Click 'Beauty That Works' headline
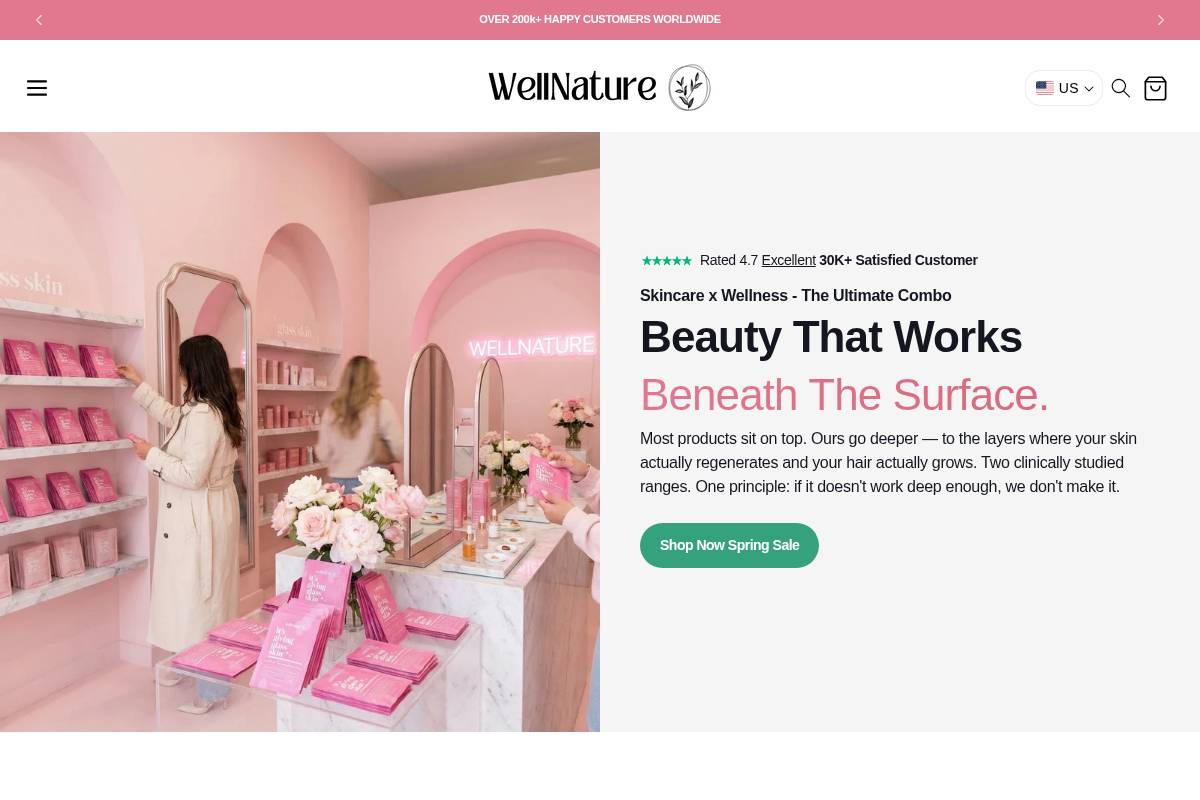The height and width of the screenshot is (800, 1200). click(831, 337)
